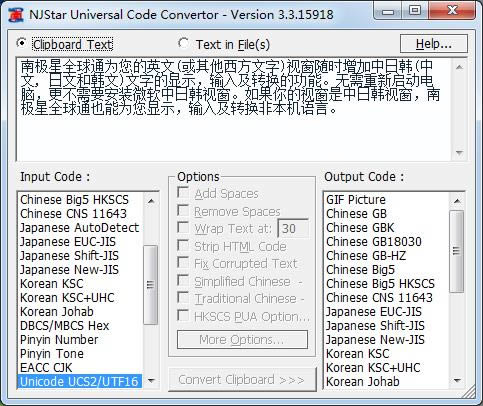
Task: Click Input Code list scroll down arrow
Action: [151, 380]
